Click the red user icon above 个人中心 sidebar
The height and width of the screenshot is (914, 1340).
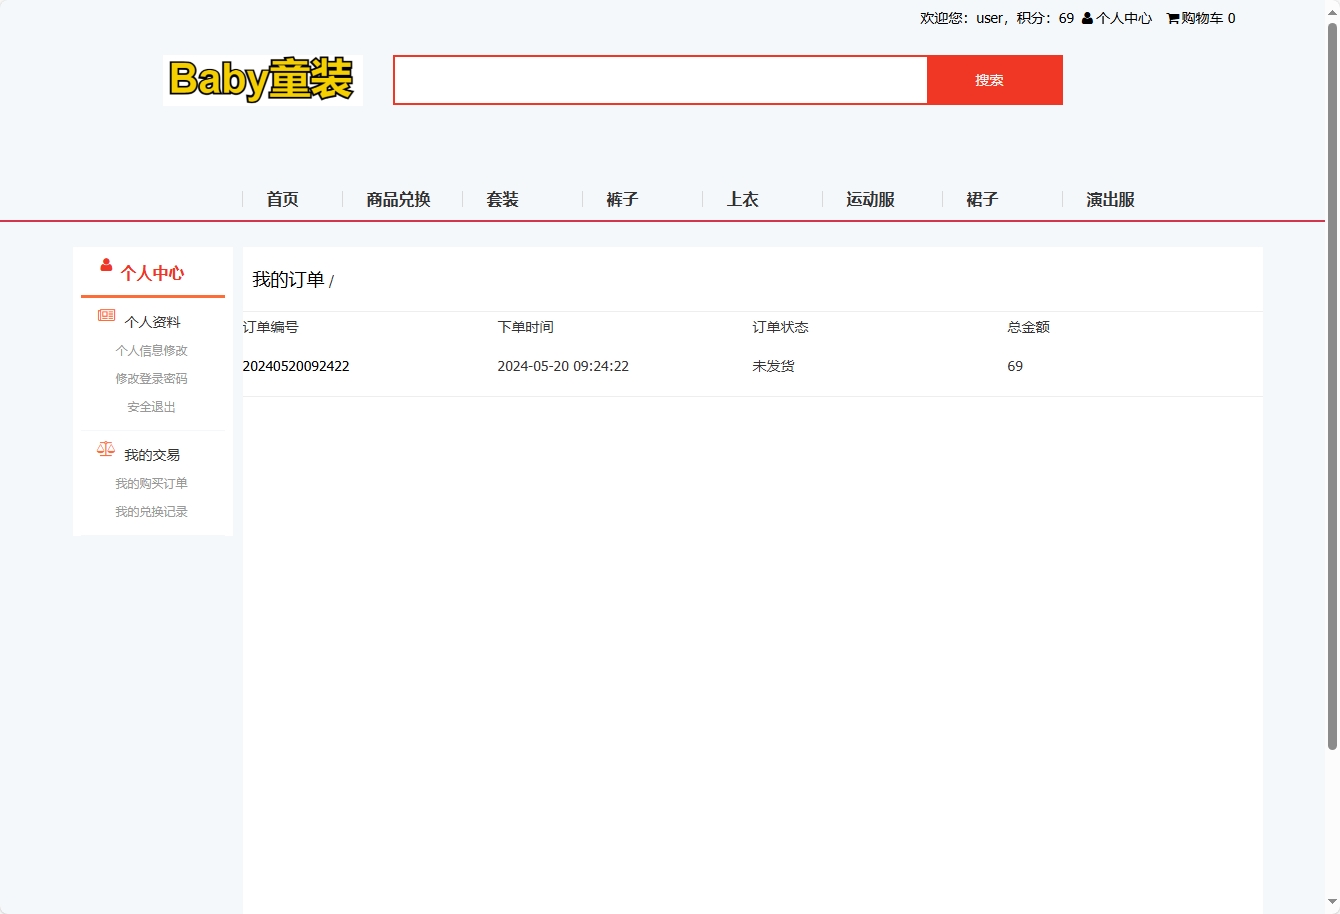[x=105, y=264]
